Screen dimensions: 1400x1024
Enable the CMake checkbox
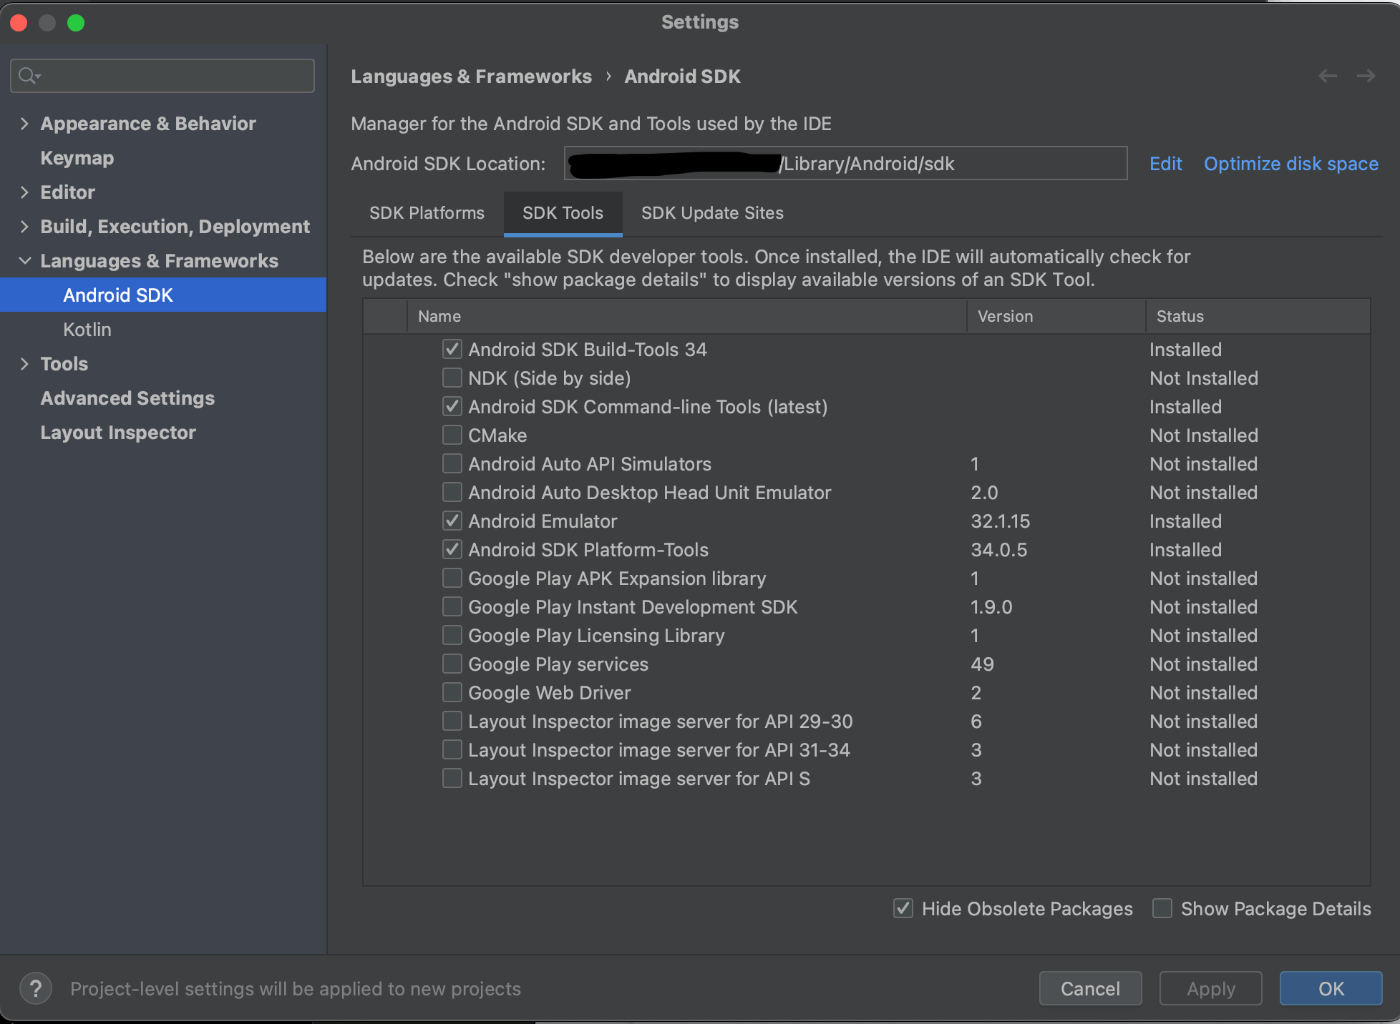point(452,435)
